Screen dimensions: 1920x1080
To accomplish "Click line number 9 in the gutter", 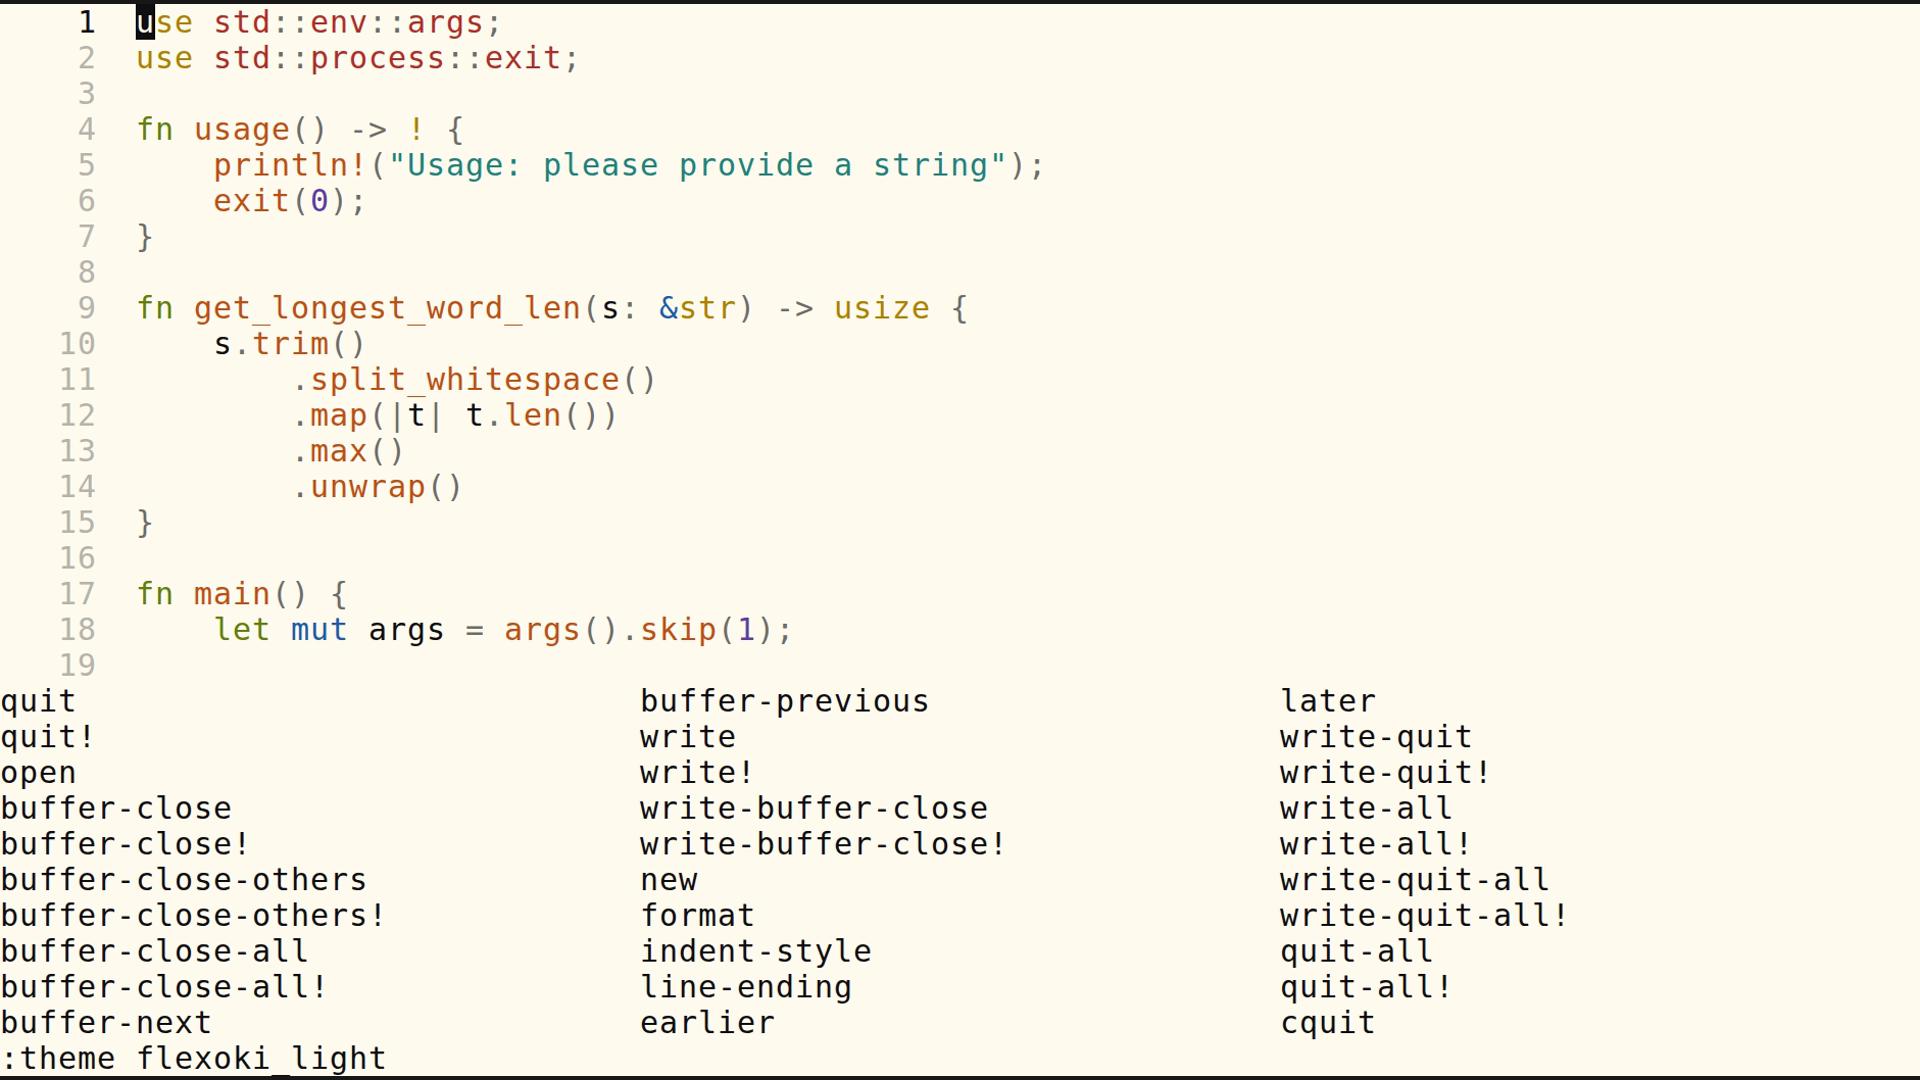I will (86, 308).
